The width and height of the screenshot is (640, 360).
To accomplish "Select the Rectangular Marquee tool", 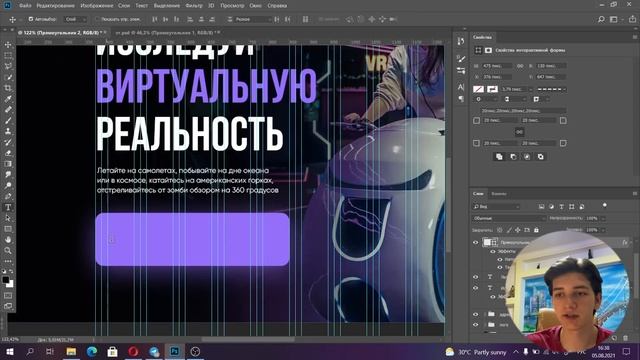I will click(8, 55).
